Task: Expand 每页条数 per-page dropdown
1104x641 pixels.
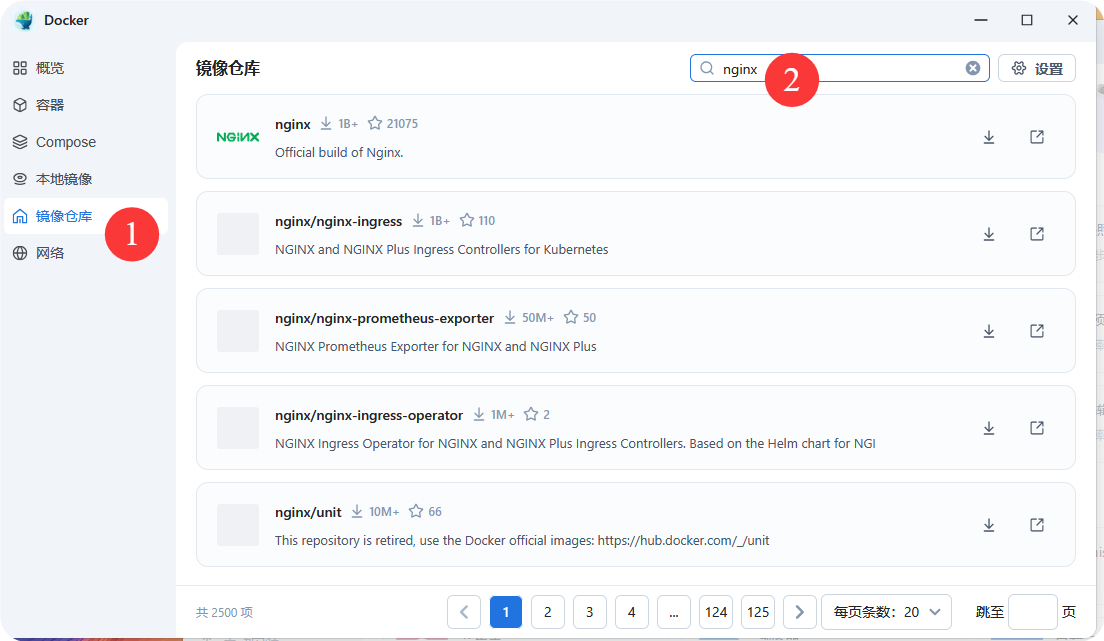Action: coord(886,612)
